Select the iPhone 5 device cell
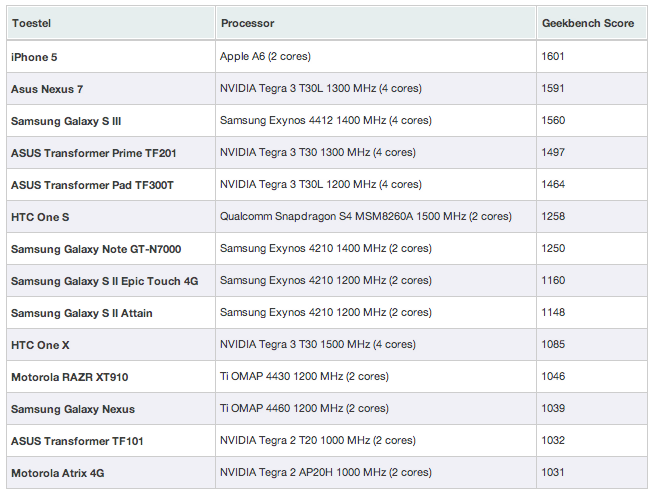Image resolution: width=658 pixels, height=493 pixels. pos(111,57)
